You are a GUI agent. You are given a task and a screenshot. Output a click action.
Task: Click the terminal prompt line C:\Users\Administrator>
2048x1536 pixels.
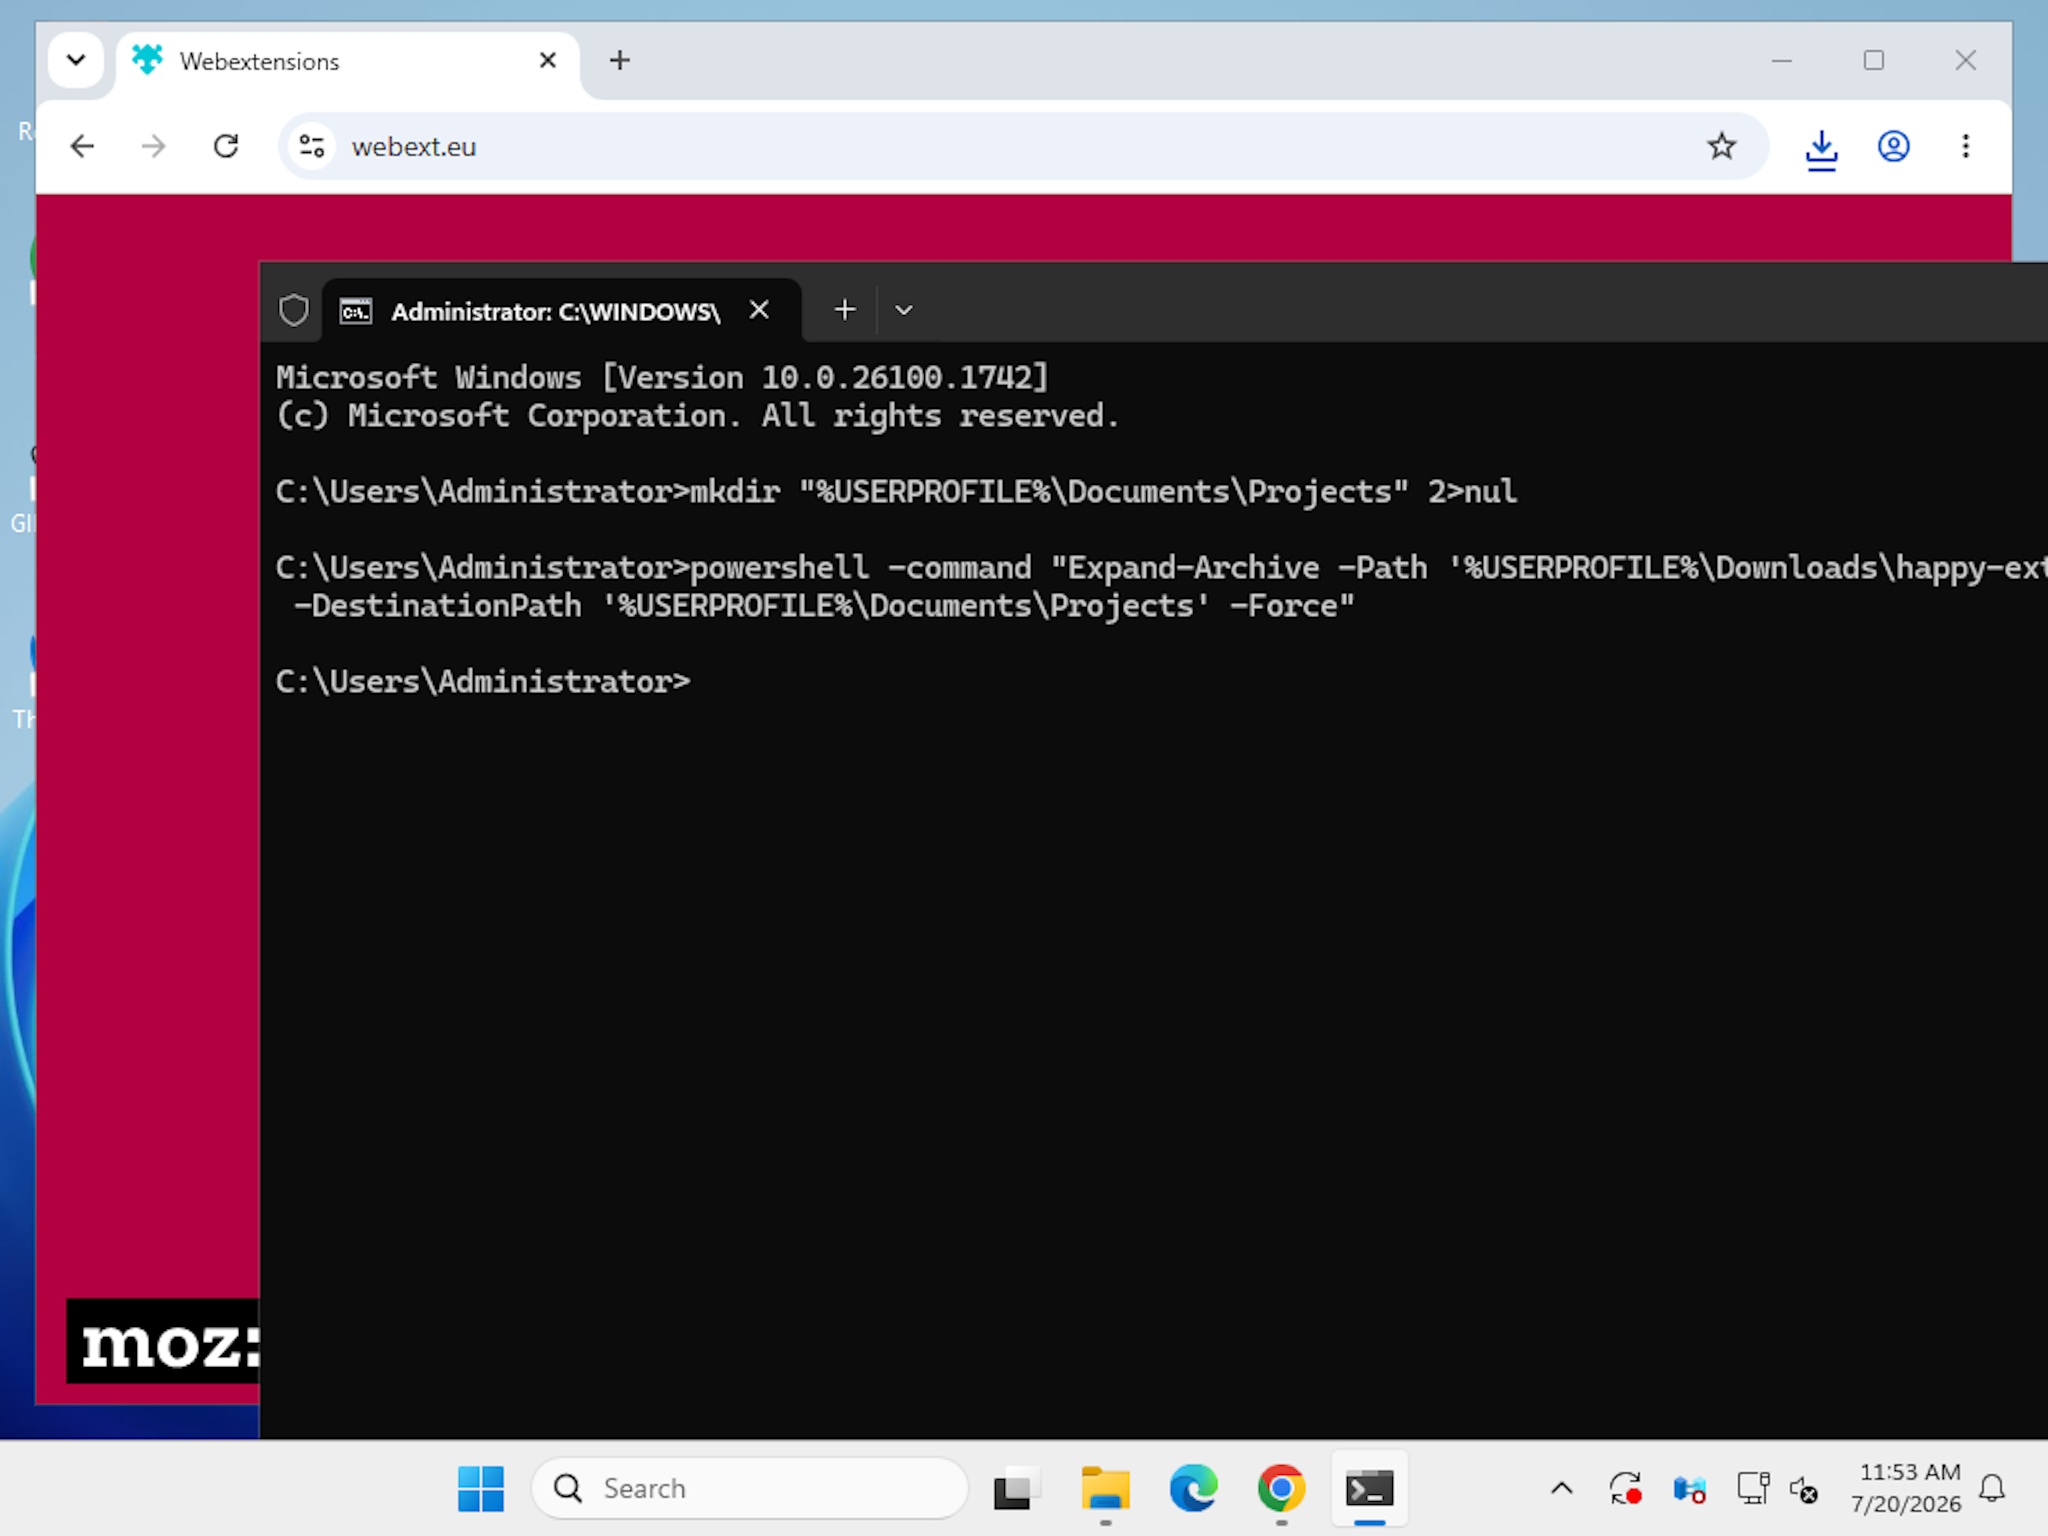[483, 682]
